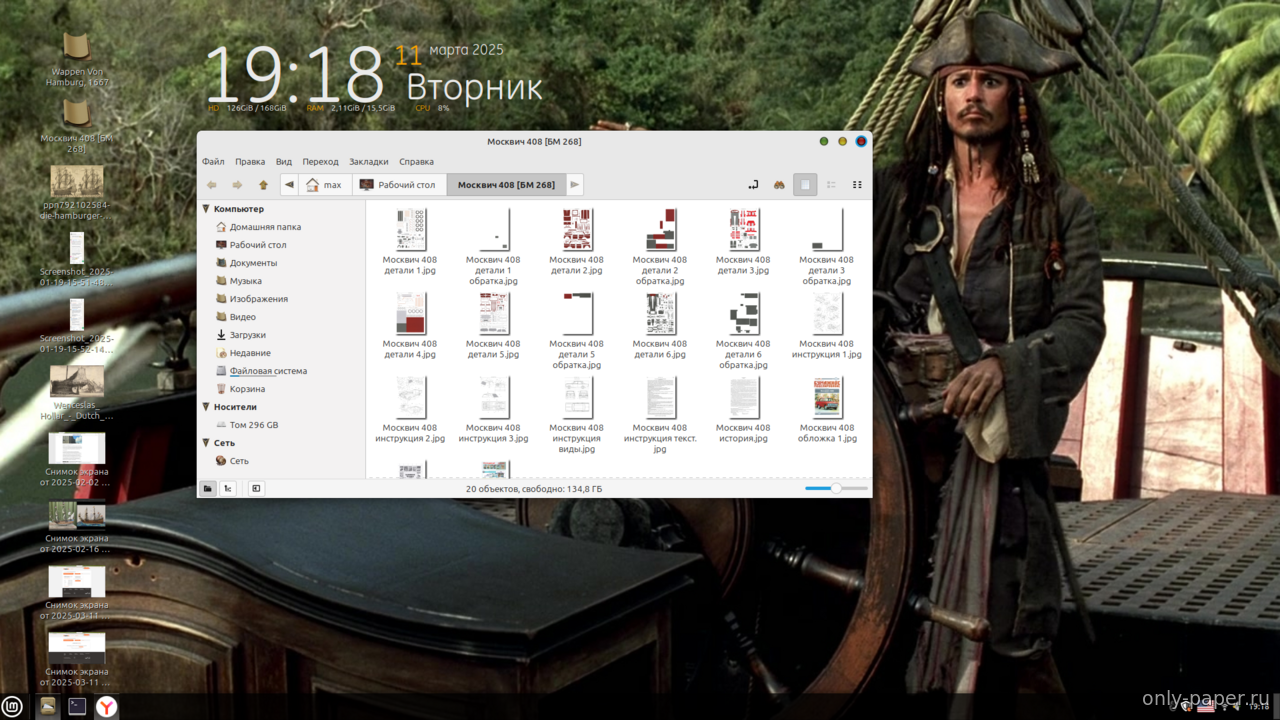
Task: Select file Москвич 408 обложка 1.jpg
Action: coord(827,409)
